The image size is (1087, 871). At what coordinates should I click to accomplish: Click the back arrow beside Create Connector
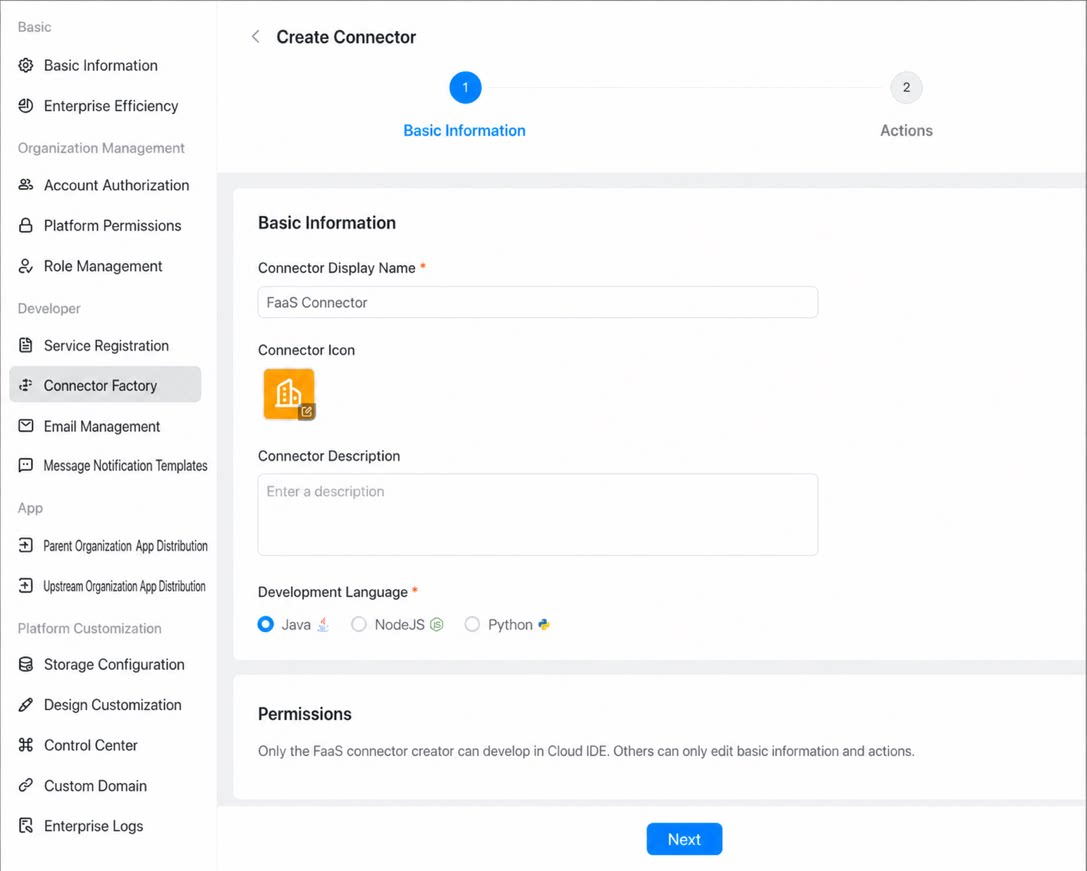point(256,37)
